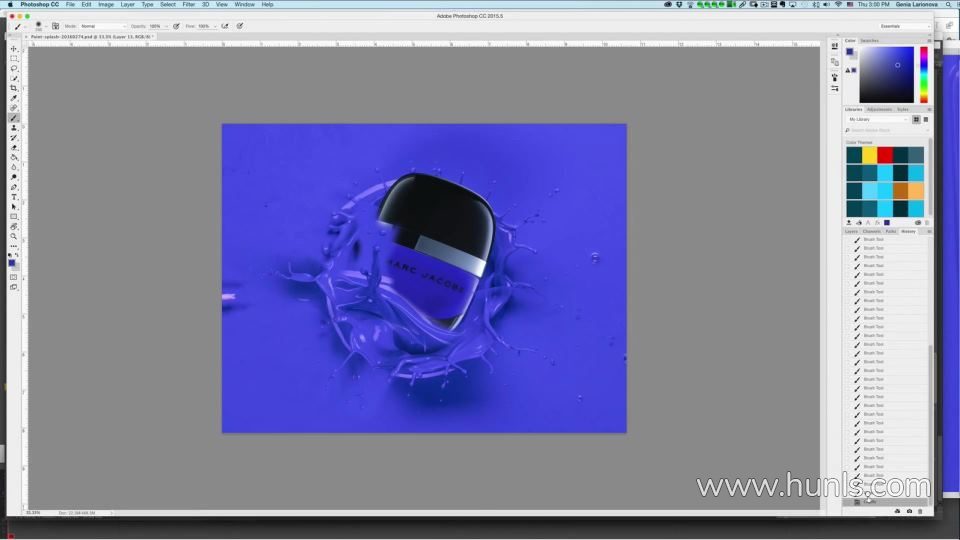Swap foreground and background colors
960x540 pixels.
point(17,255)
